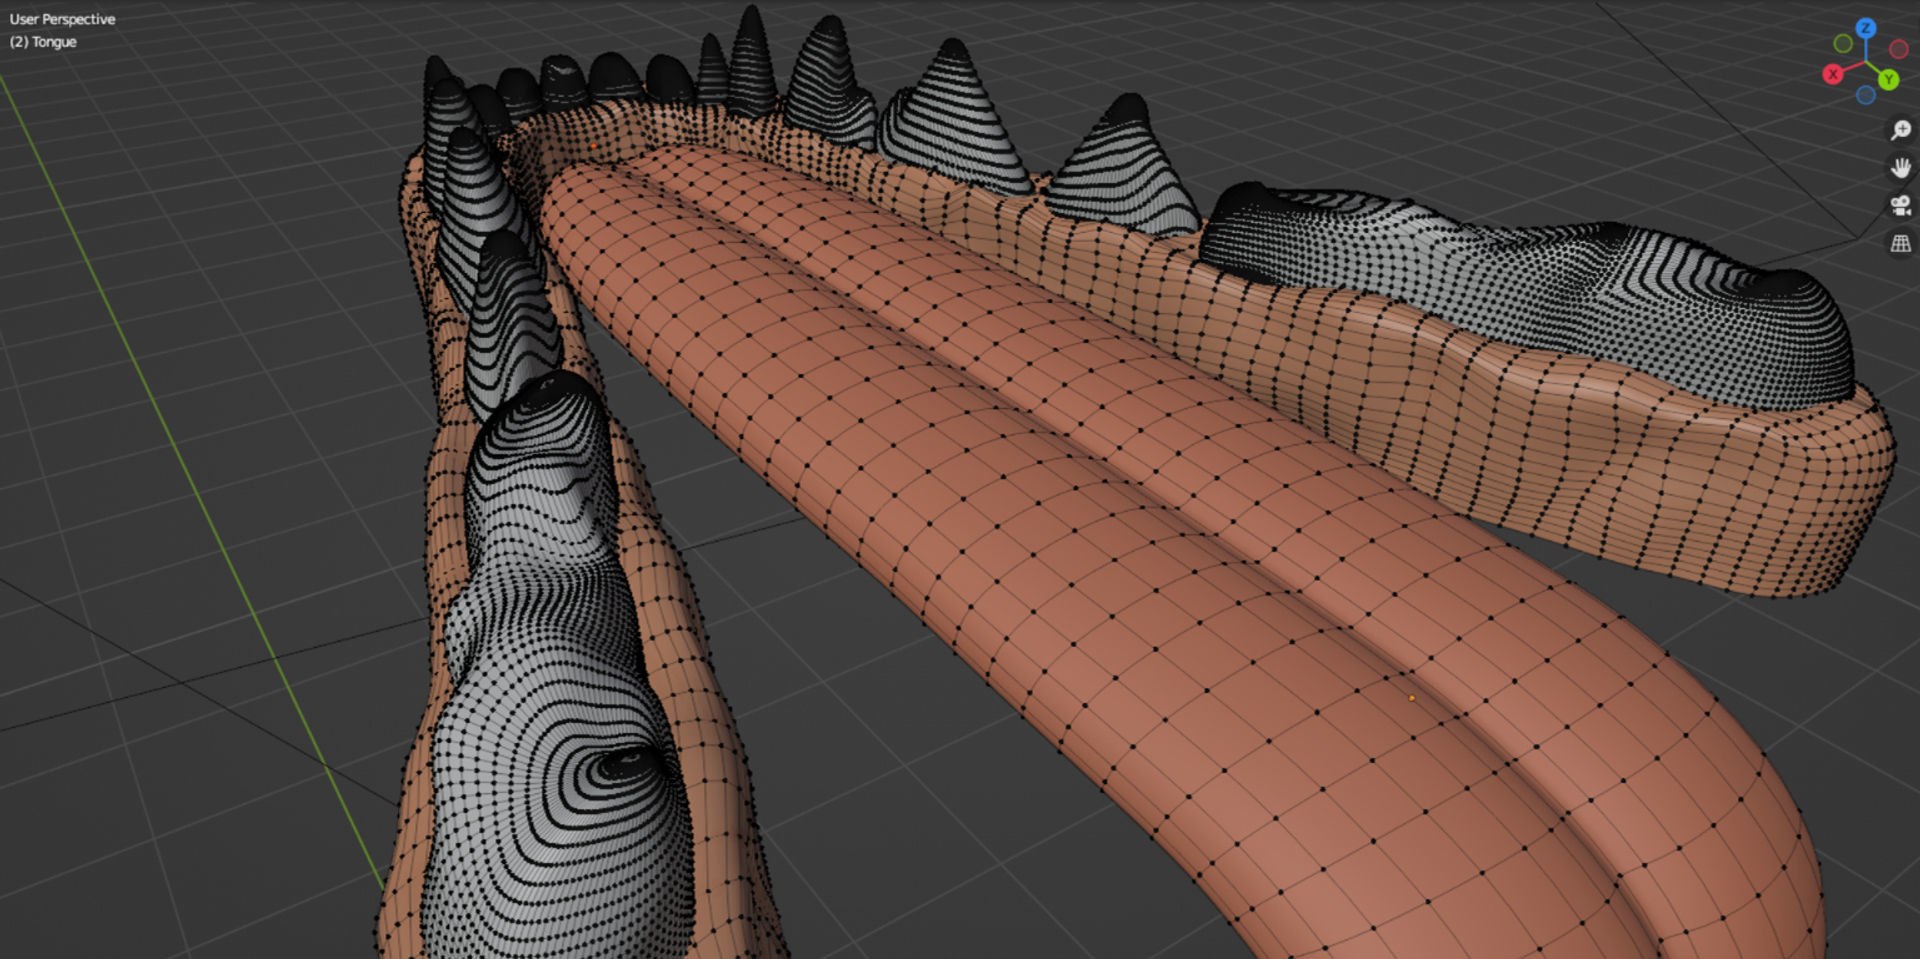Click the red X axis on gizmo
This screenshot has width=1920, height=959.
pyautogui.click(x=1833, y=74)
